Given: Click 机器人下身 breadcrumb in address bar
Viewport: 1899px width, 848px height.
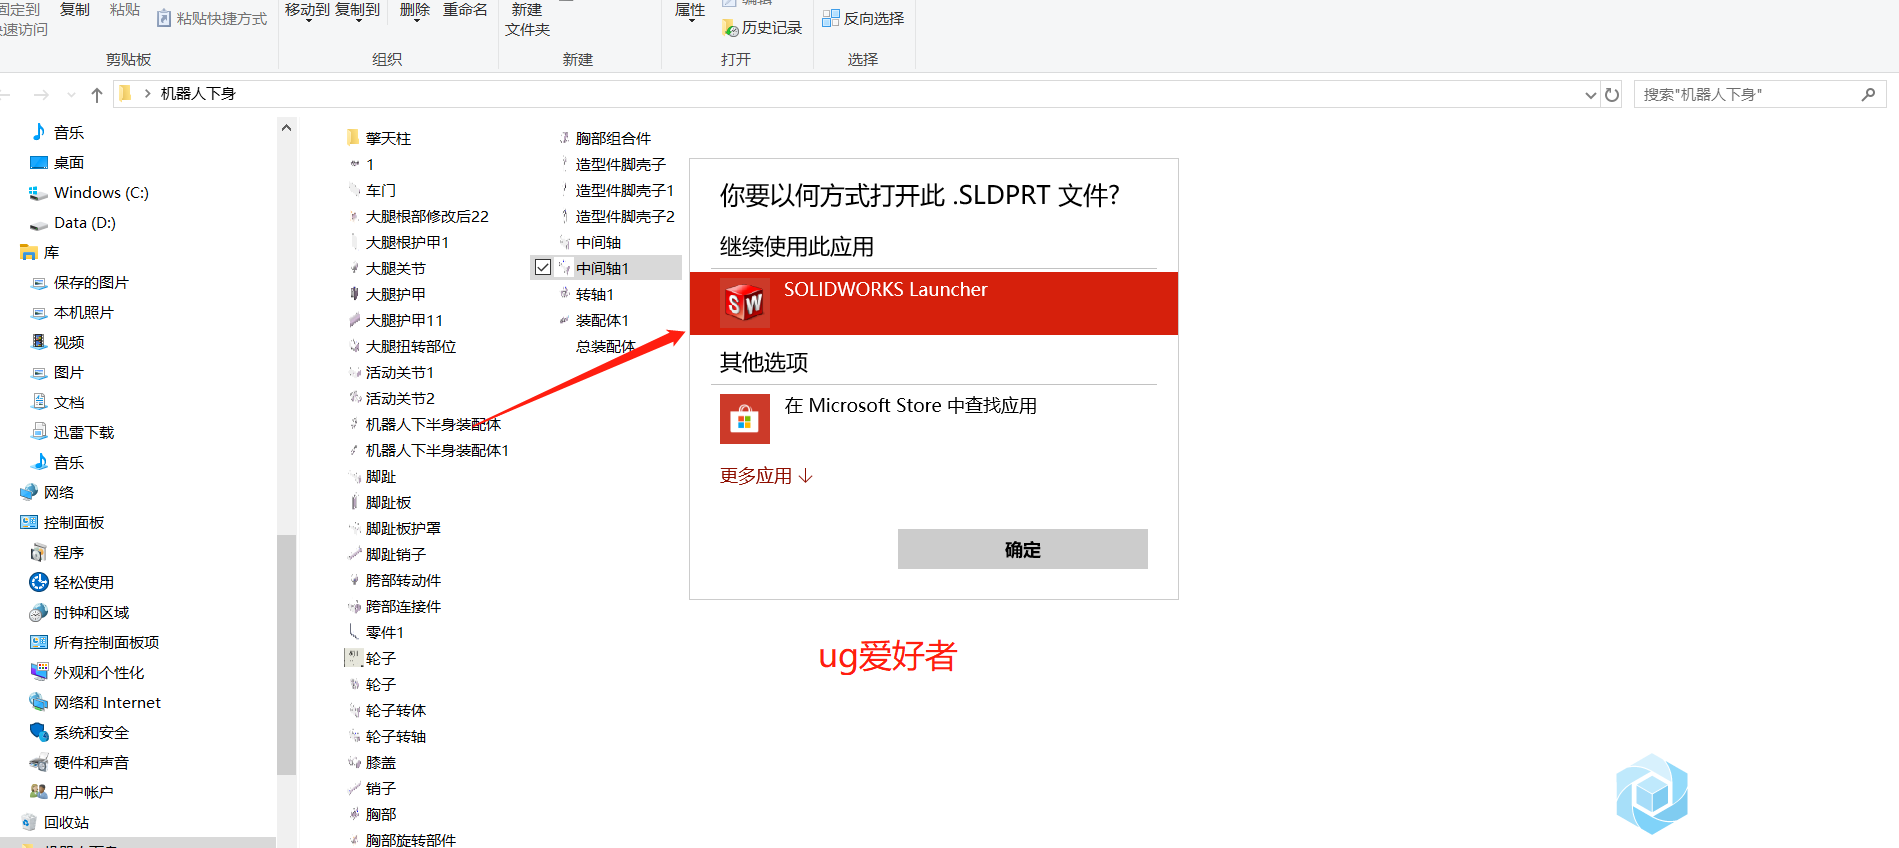Looking at the screenshot, I should (198, 94).
